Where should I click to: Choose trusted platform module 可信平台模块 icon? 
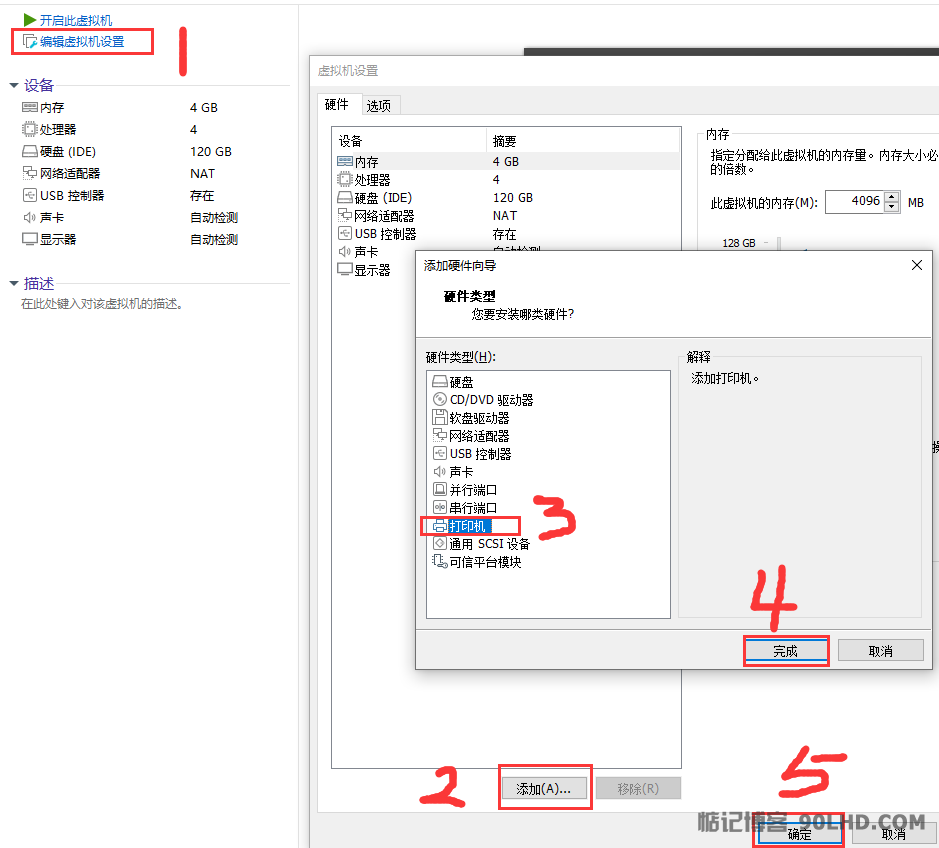440,562
